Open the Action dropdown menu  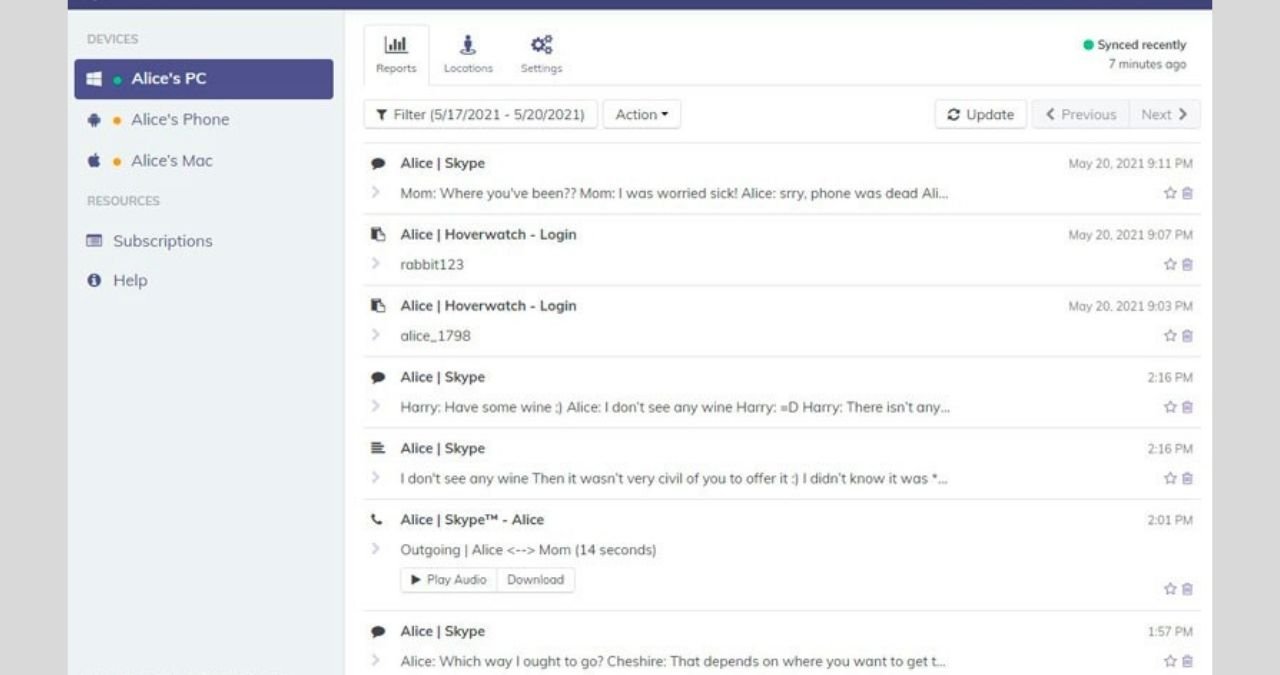click(x=642, y=115)
